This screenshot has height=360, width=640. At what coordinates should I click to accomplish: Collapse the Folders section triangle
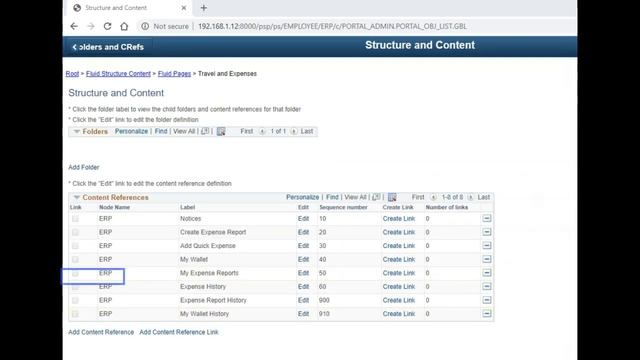(x=76, y=131)
